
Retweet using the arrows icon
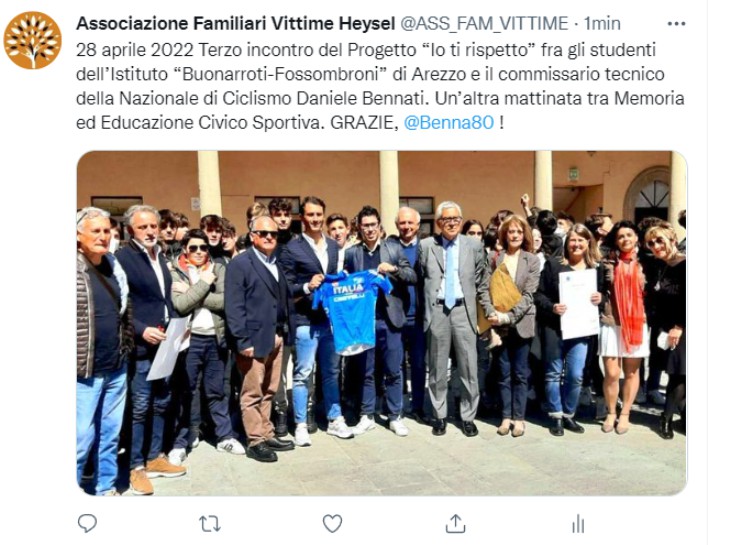(210, 524)
